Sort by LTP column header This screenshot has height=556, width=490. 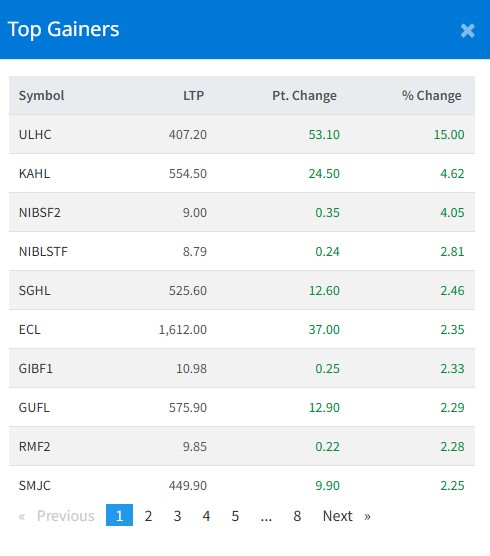[x=193, y=96]
